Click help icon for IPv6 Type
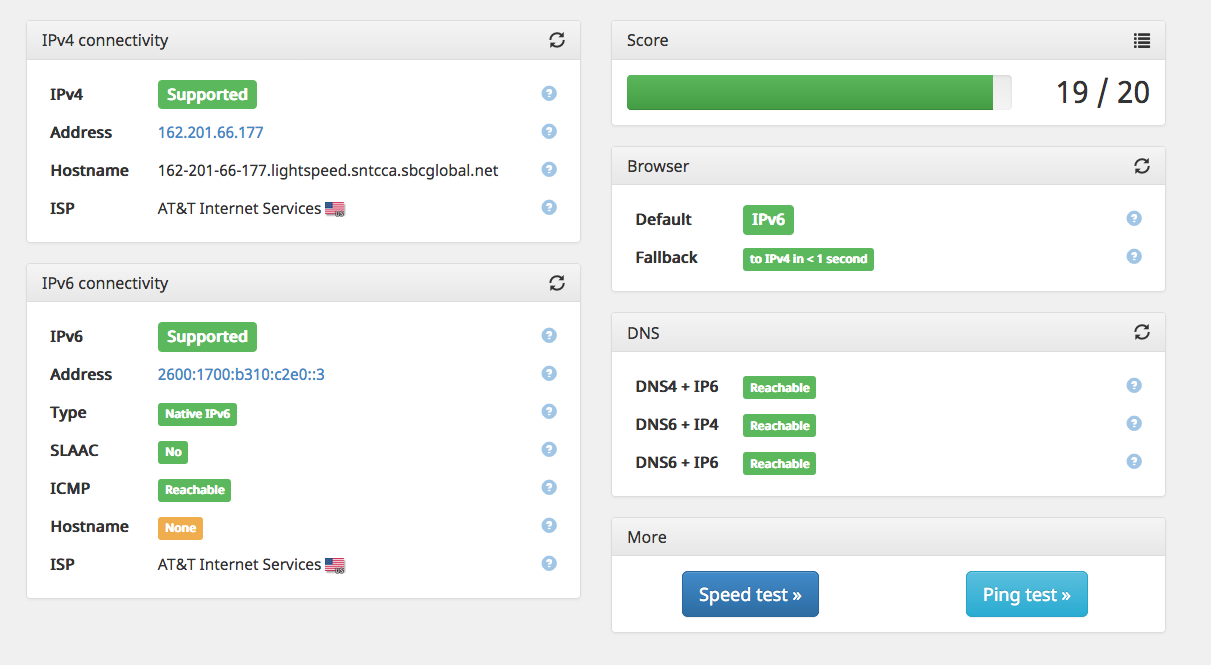The image size is (1211, 665). tap(549, 412)
